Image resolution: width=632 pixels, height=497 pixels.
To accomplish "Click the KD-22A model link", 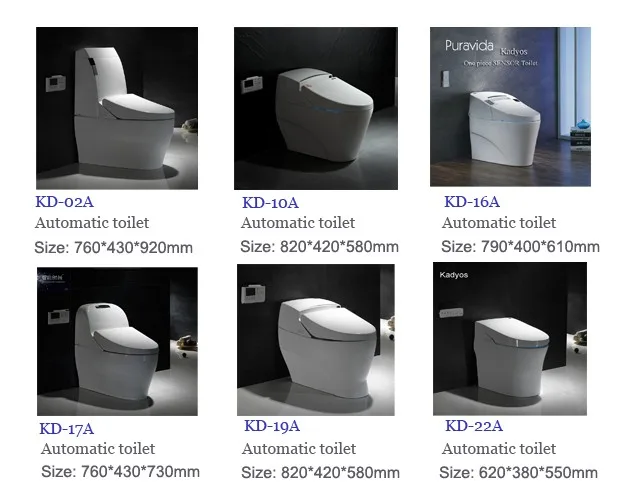I will click(x=474, y=426).
